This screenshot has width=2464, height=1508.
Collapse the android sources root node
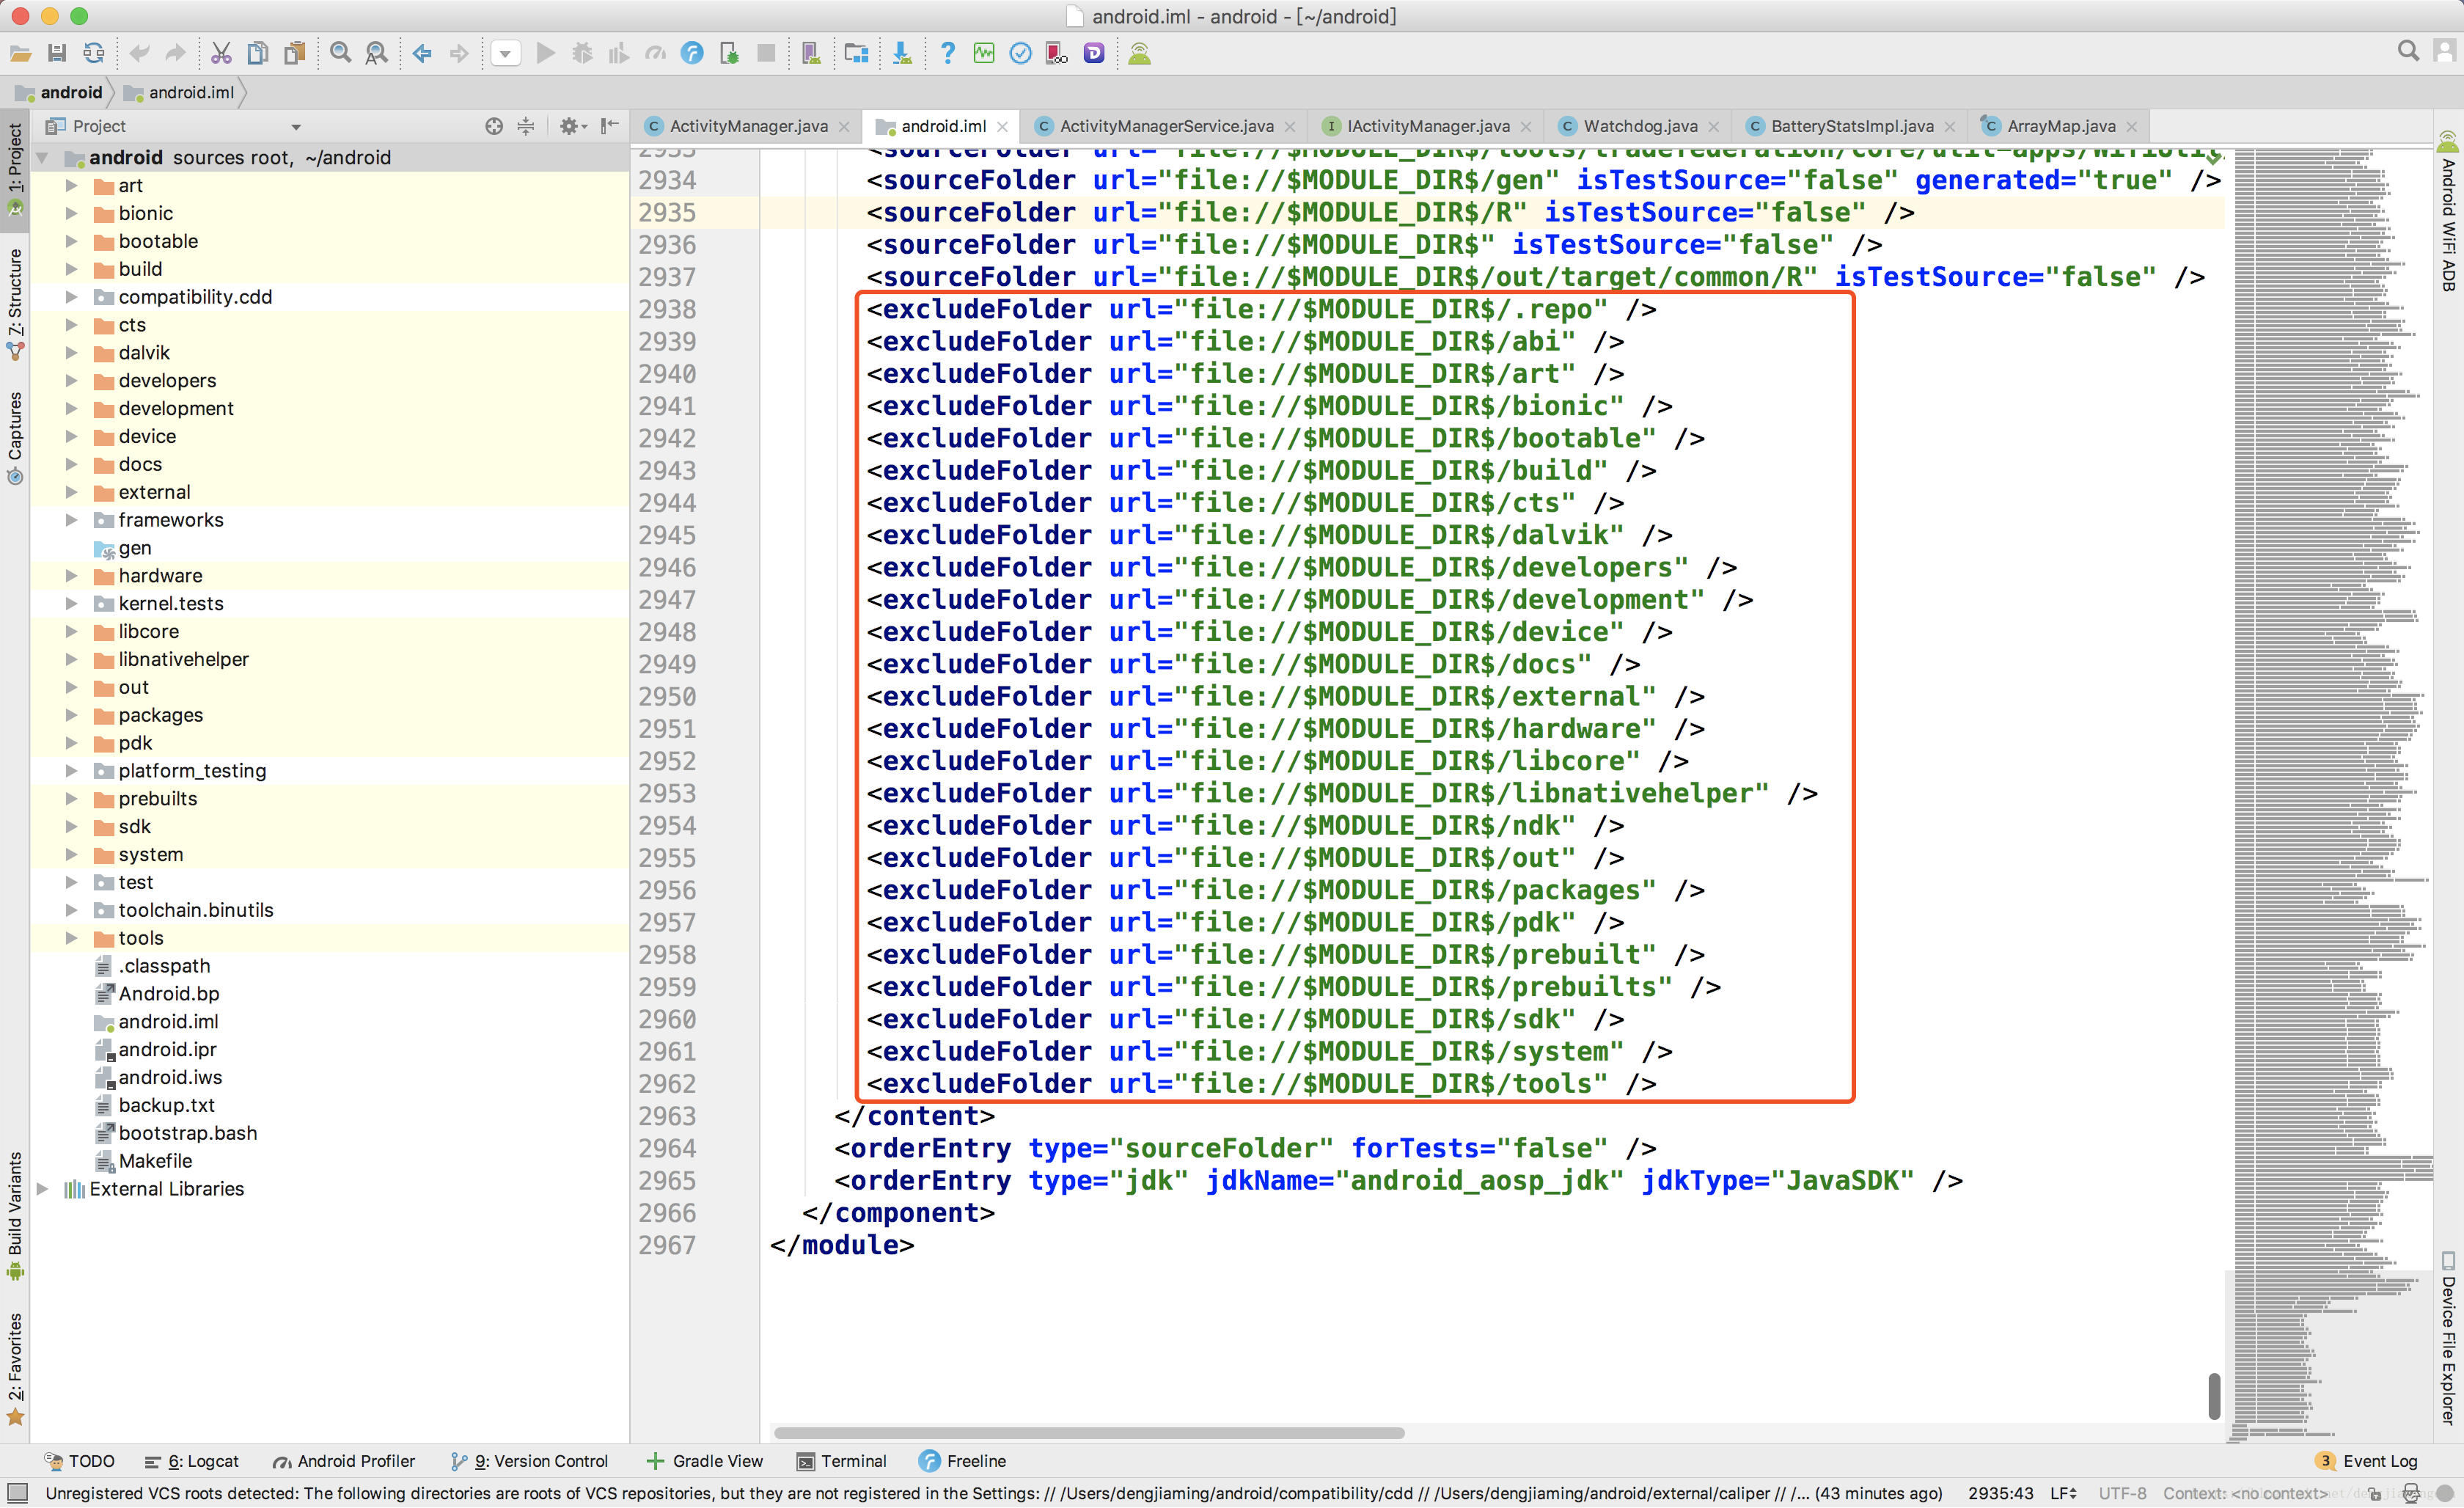pyautogui.click(x=43, y=157)
